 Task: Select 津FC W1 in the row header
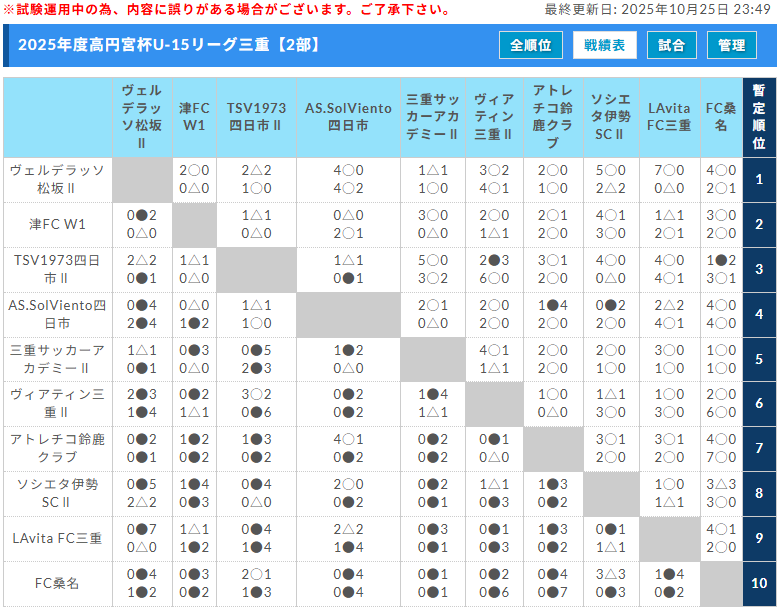[57, 224]
